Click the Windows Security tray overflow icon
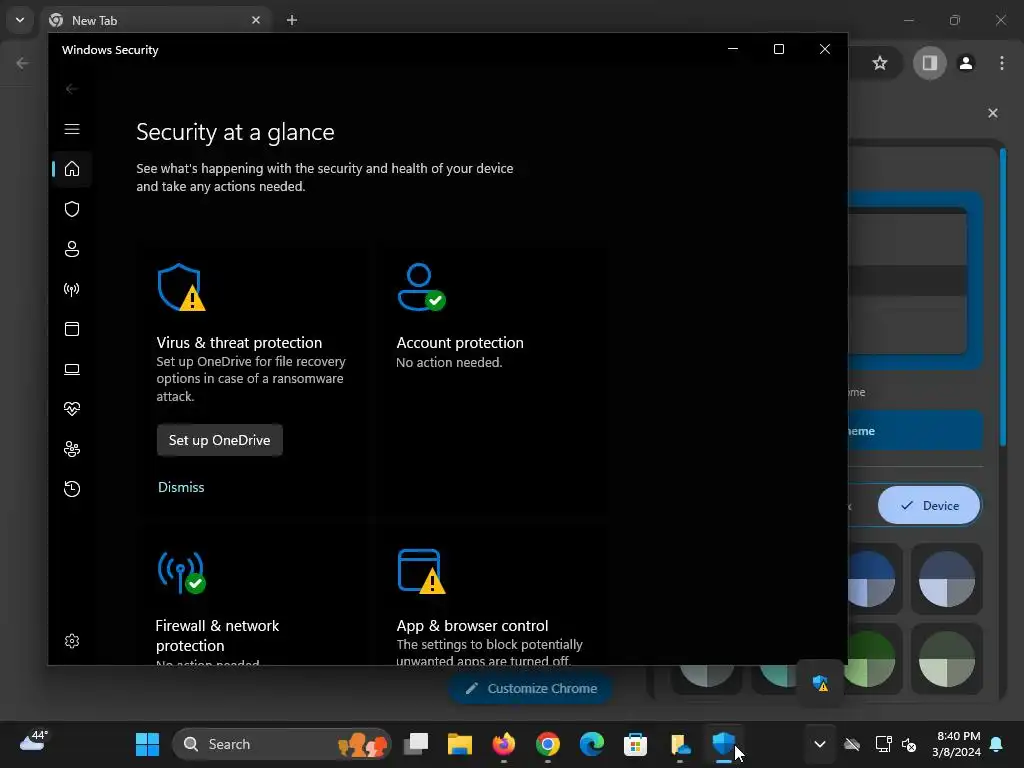 (x=820, y=684)
